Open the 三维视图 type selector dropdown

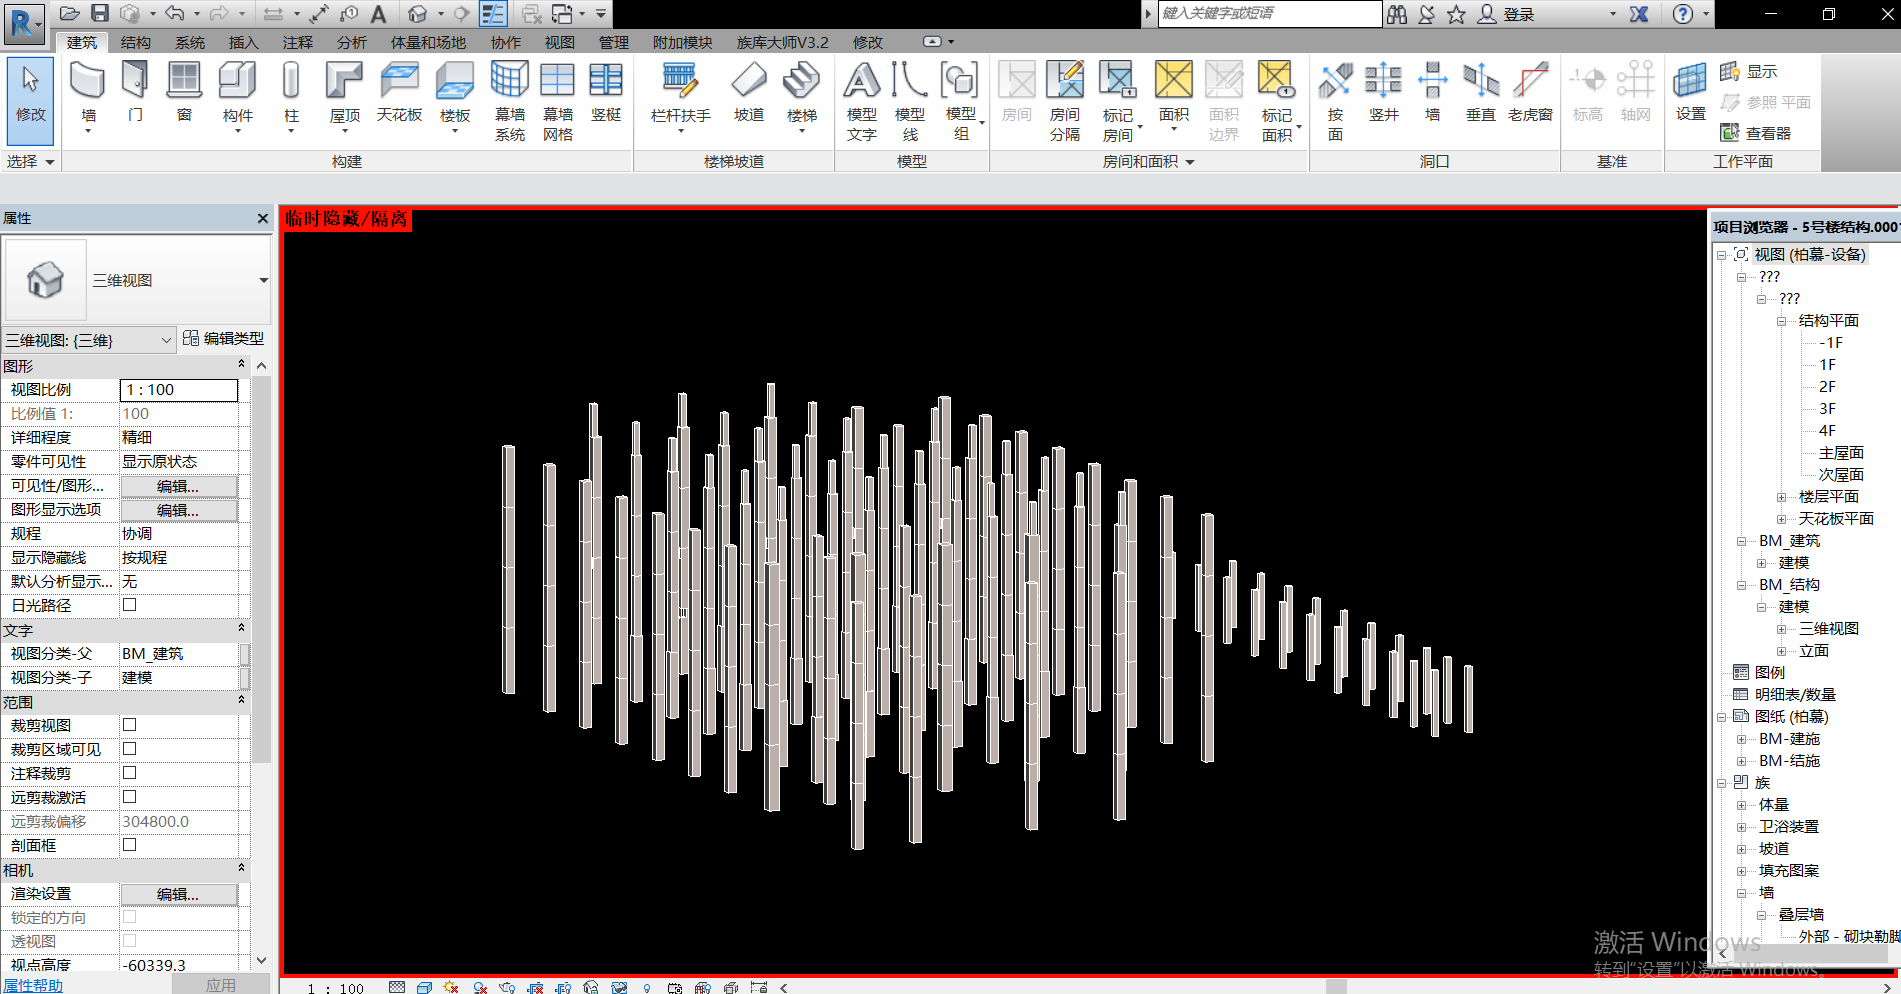263,281
